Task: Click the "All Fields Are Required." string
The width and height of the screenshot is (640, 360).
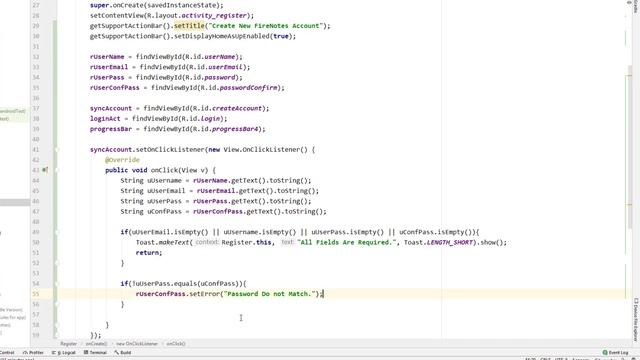Action: tap(347, 242)
